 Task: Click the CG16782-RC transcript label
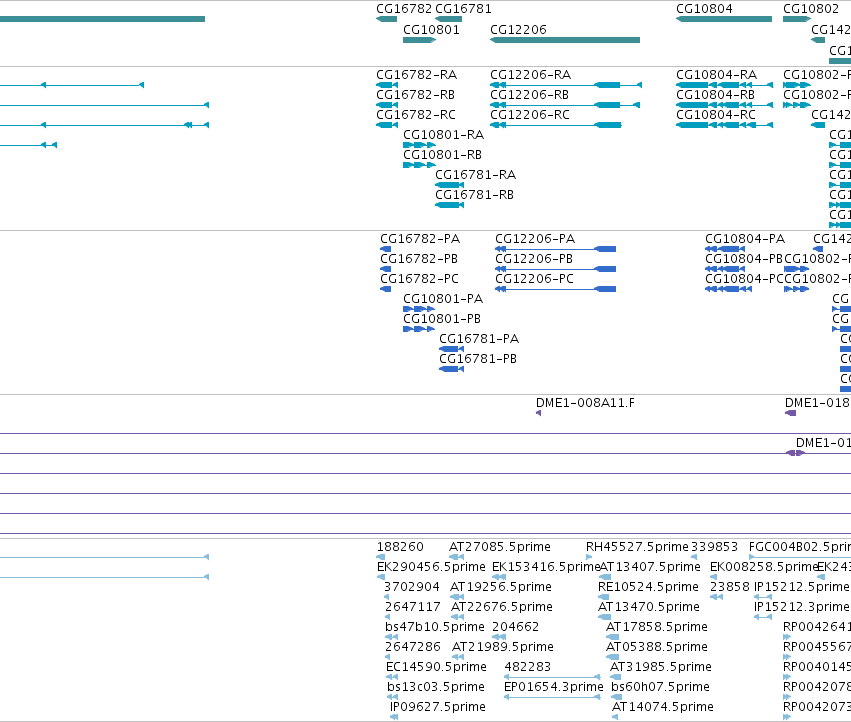[416, 115]
